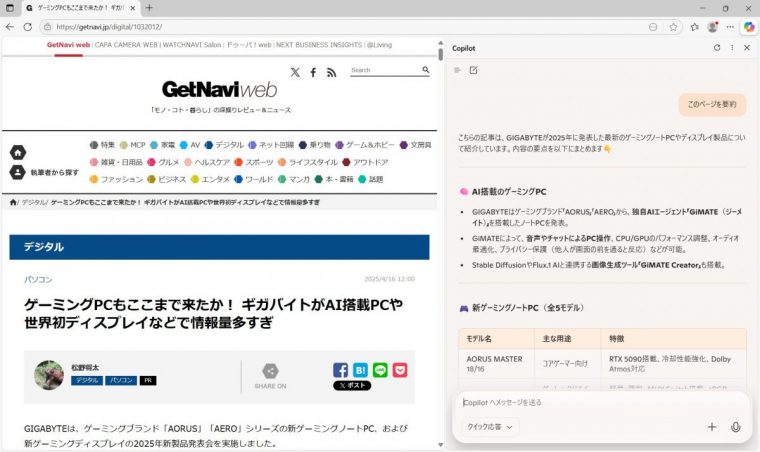The height and width of the screenshot is (452, 760).
Task: Open the グルメ category
Action: tap(163, 162)
